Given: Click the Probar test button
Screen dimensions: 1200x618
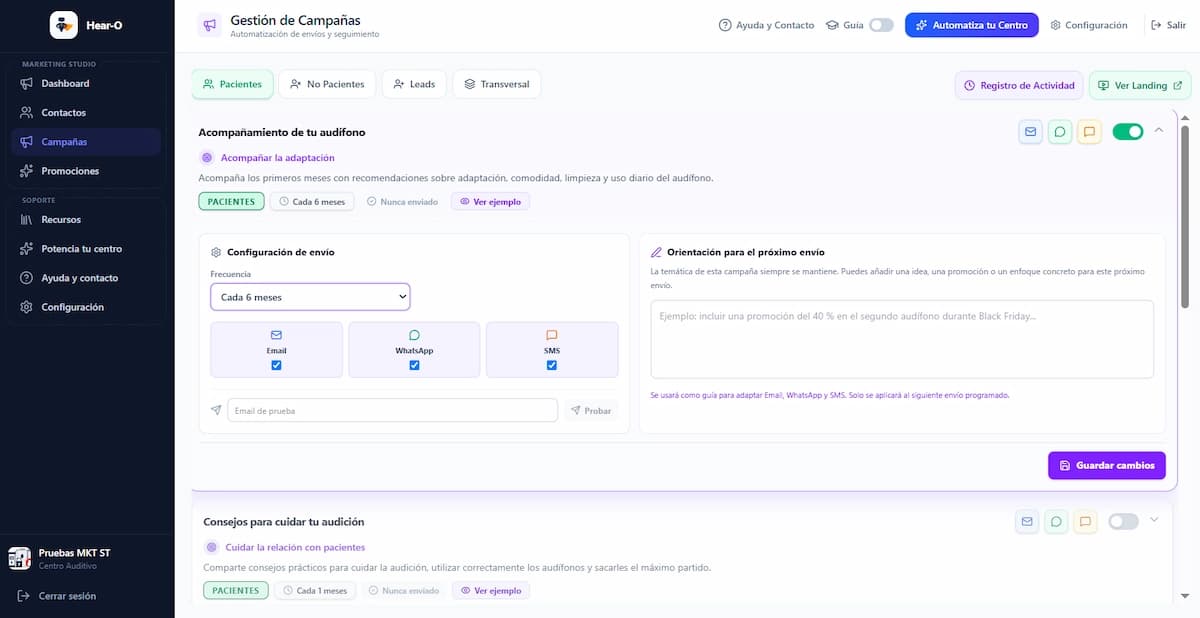Looking at the screenshot, I should click(591, 411).
